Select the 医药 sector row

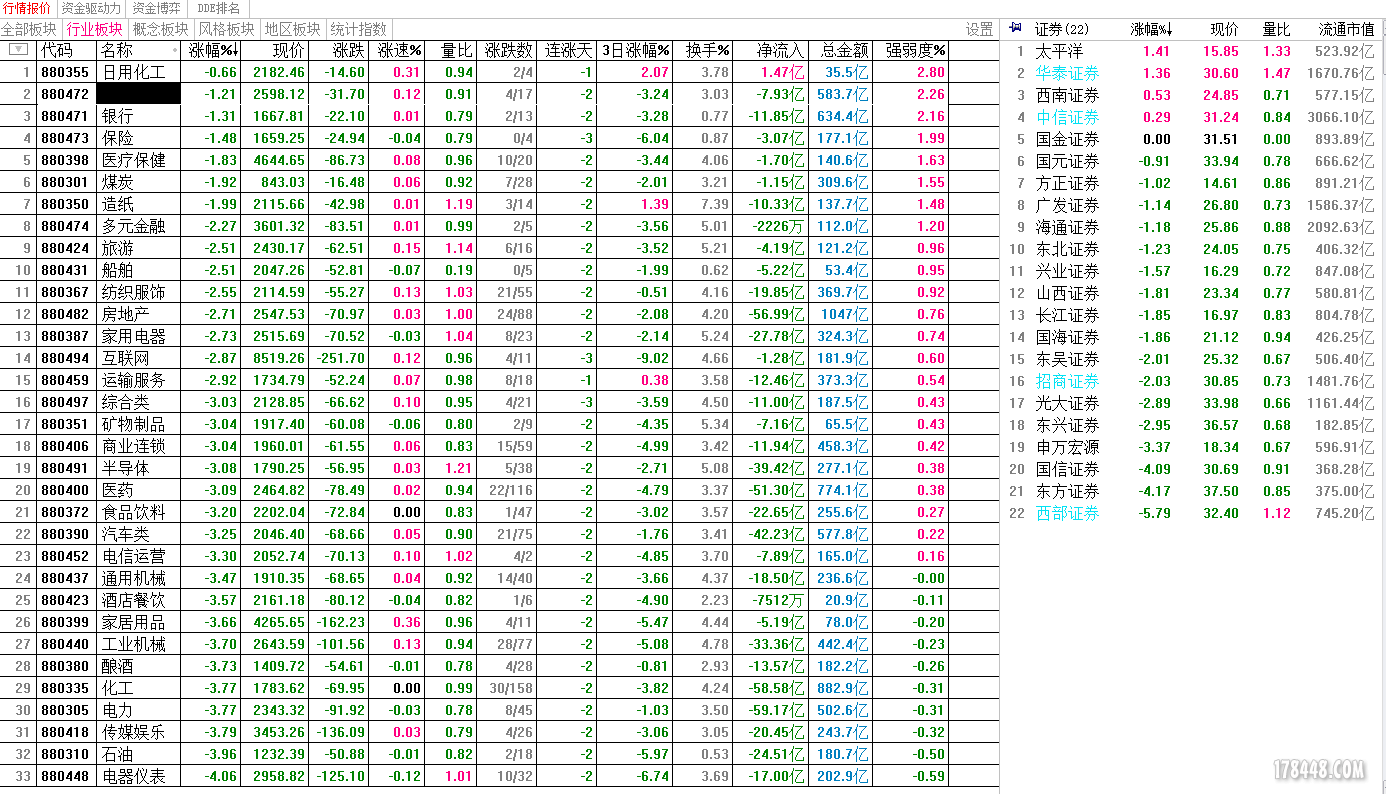pyautogui.click(x=500, y=490)
